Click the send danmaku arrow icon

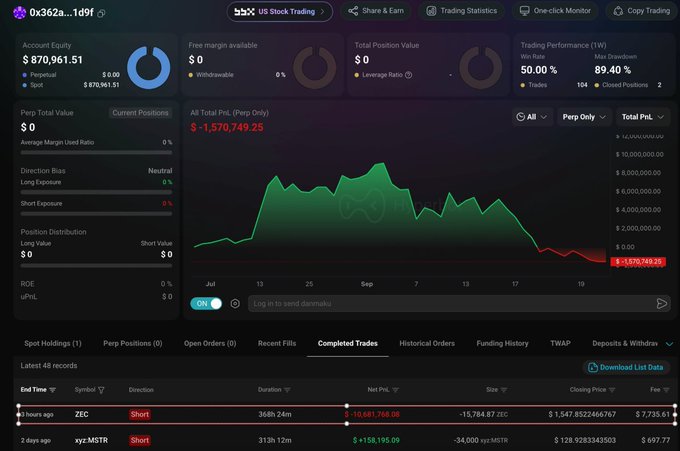pyautogui.click(x=662, y=304)
